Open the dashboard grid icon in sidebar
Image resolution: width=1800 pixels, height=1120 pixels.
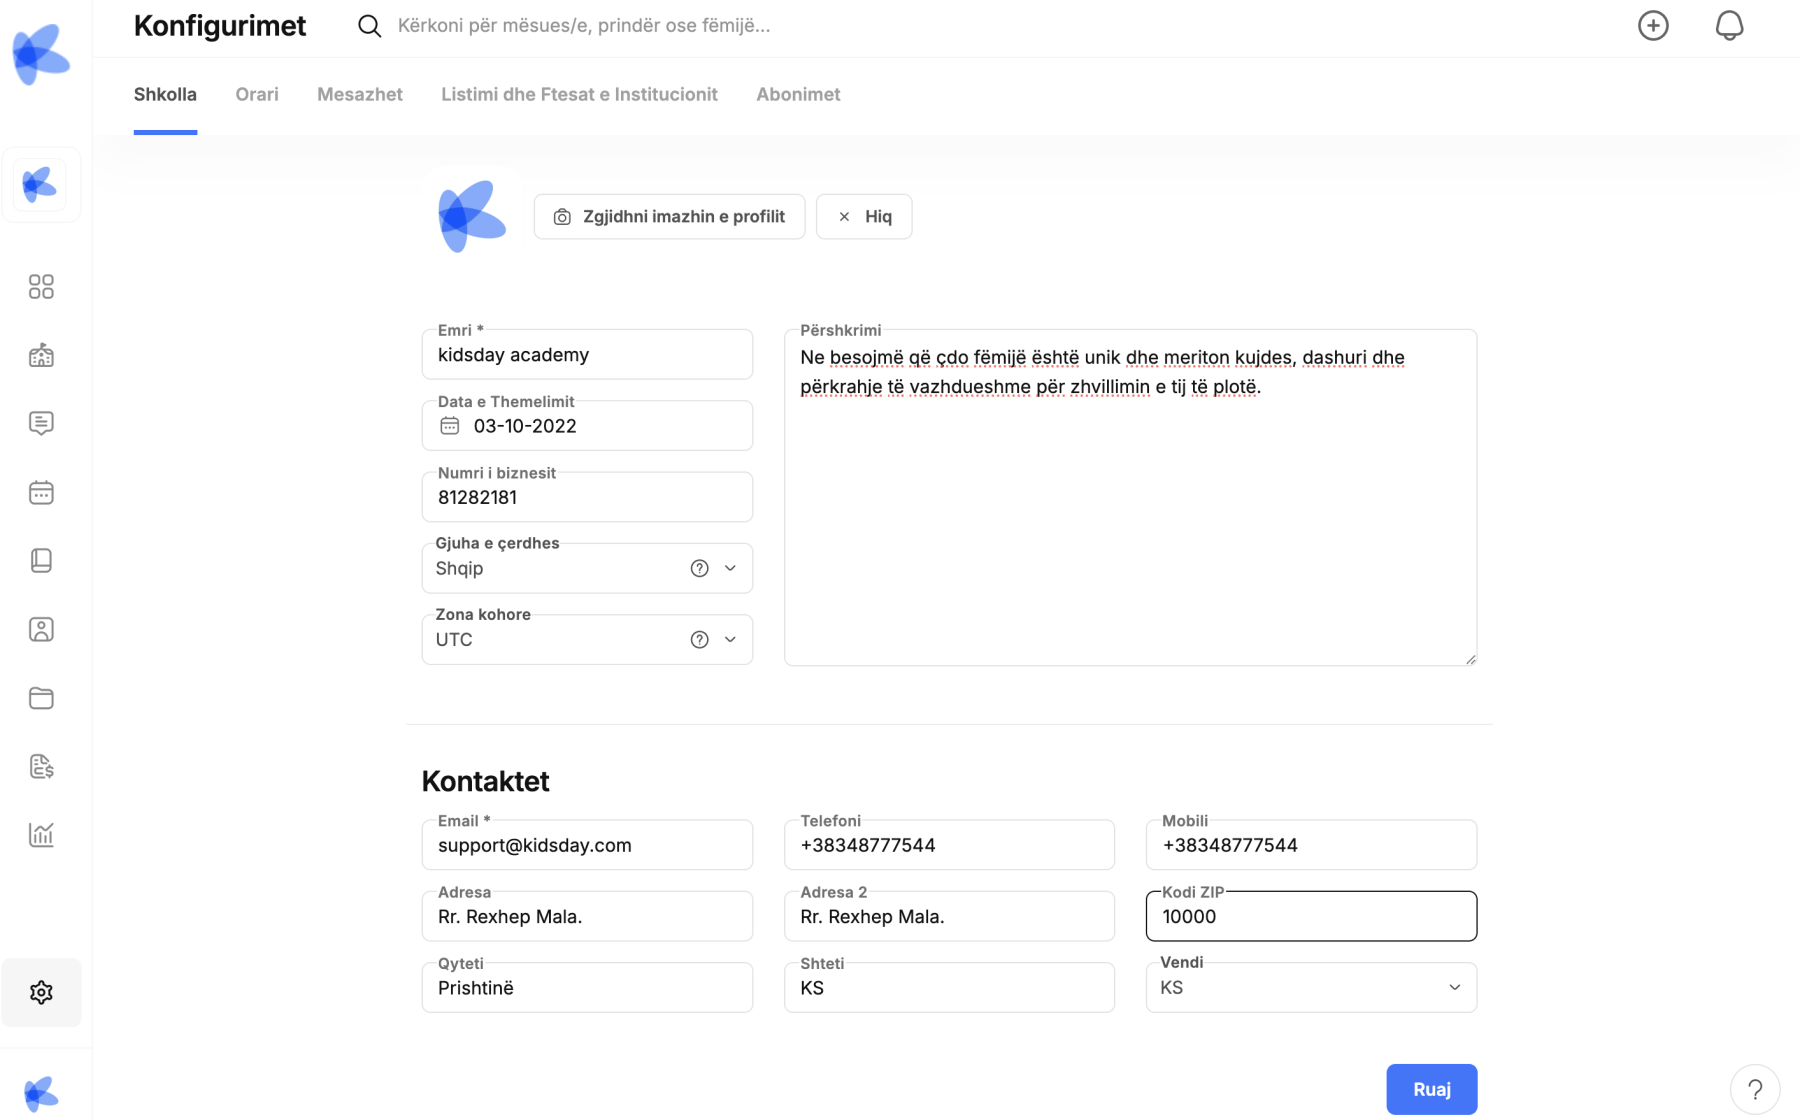pos(41,287)
